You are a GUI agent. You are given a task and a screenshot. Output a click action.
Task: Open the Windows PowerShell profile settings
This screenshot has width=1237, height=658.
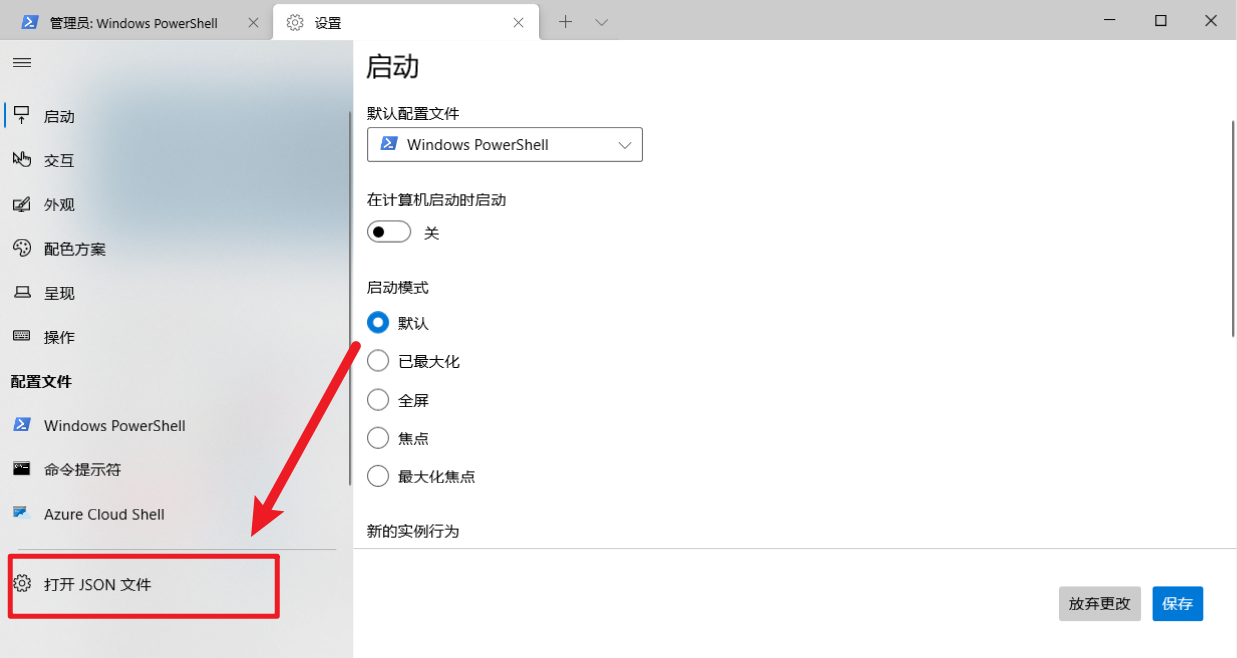[175, 425]
